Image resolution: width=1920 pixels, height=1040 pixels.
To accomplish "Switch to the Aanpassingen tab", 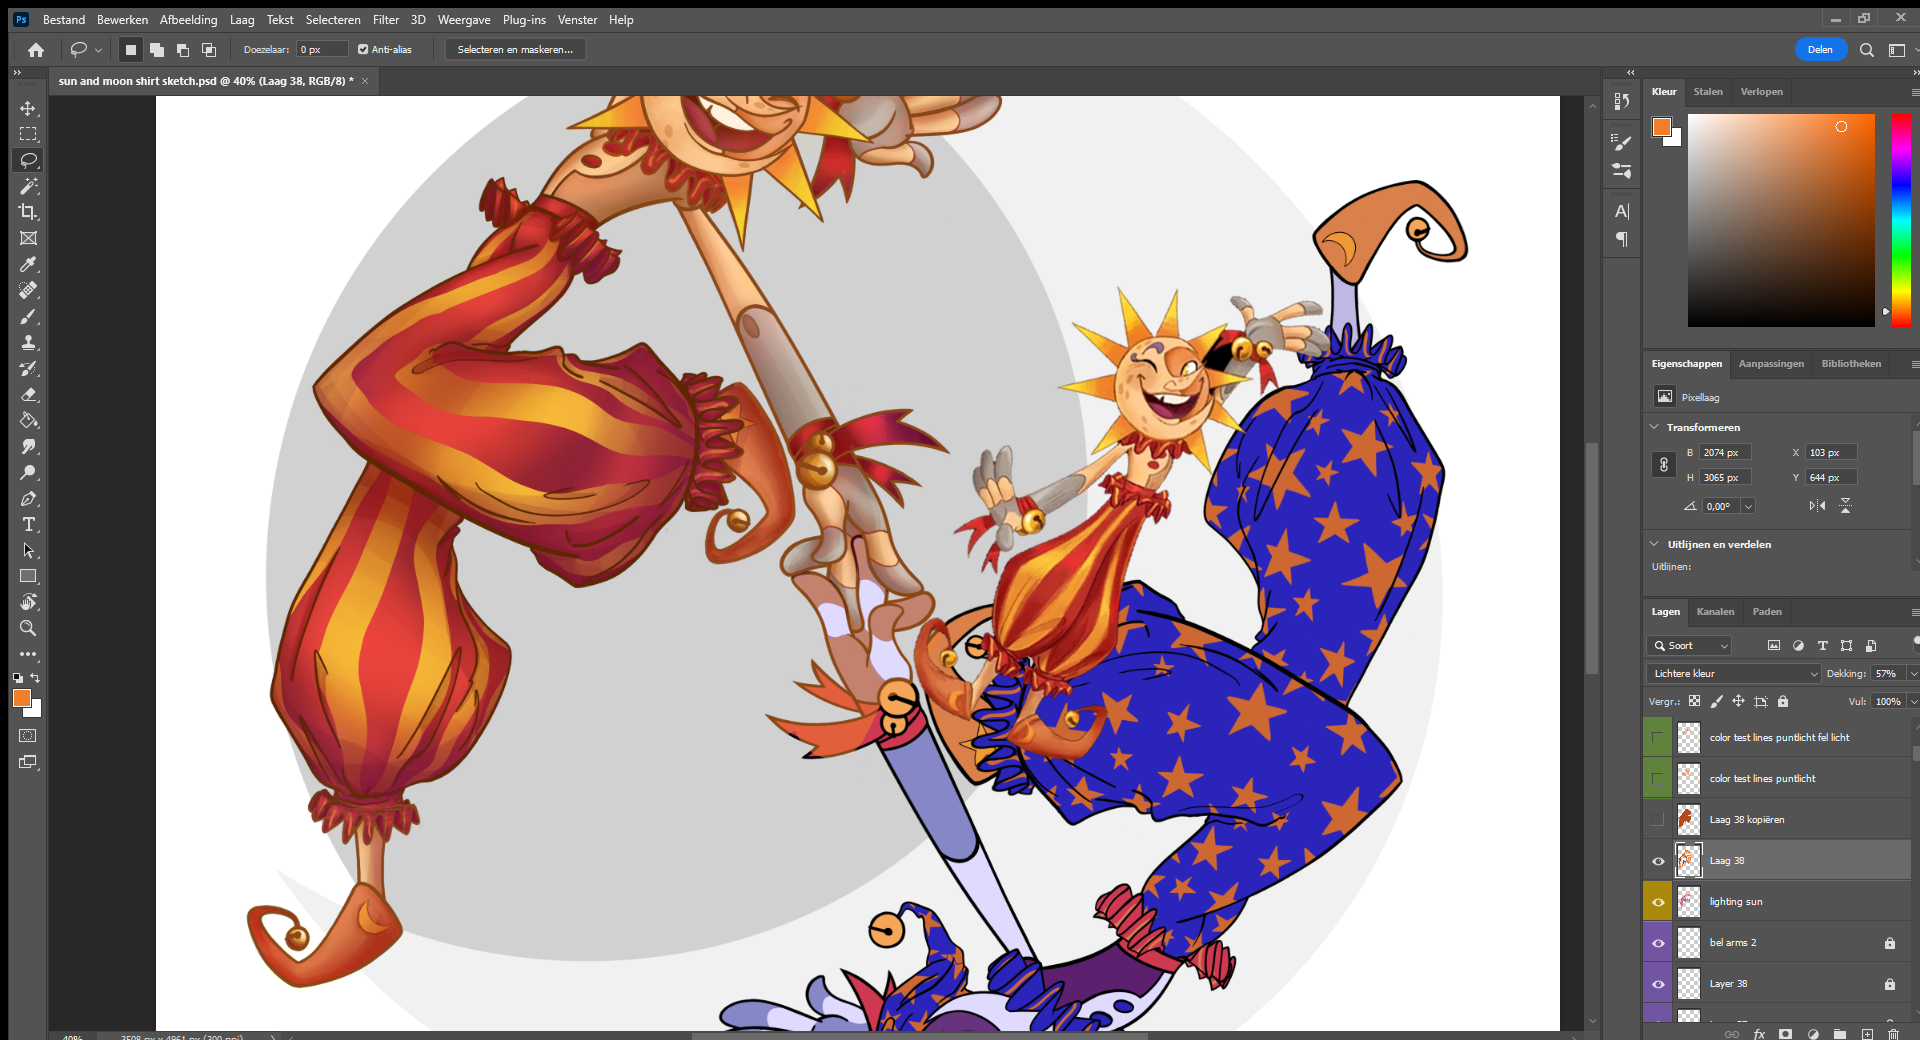I will click(1771, 363).
